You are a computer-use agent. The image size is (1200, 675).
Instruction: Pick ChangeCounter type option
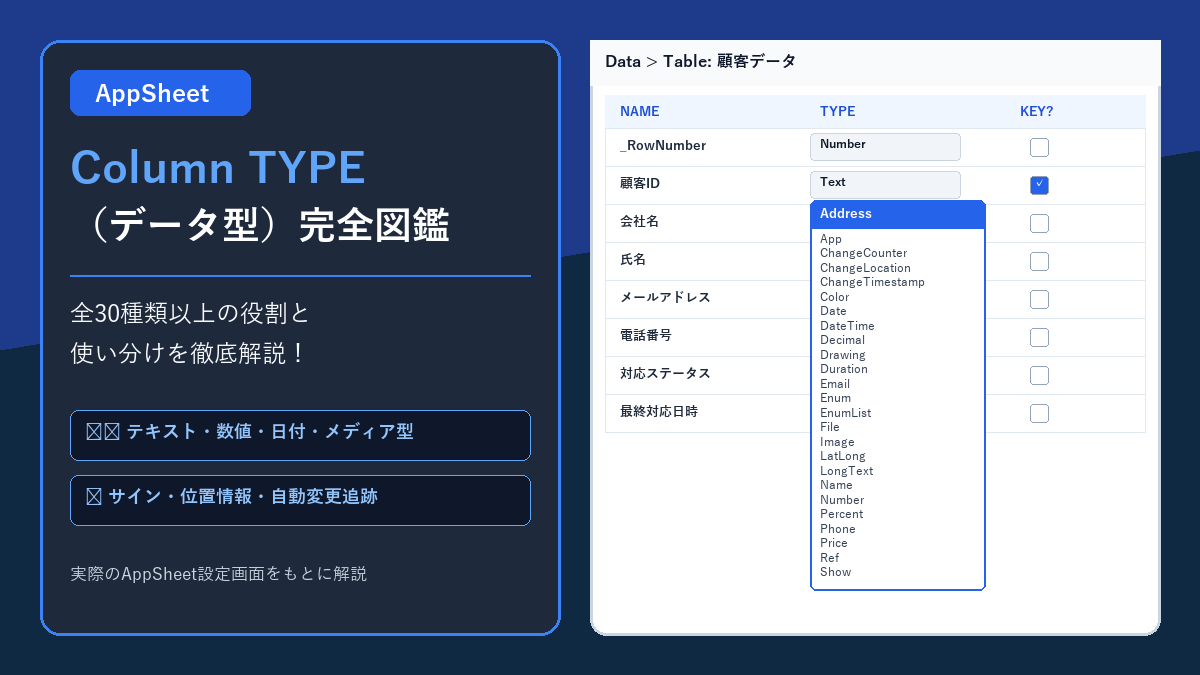point(863,254)
